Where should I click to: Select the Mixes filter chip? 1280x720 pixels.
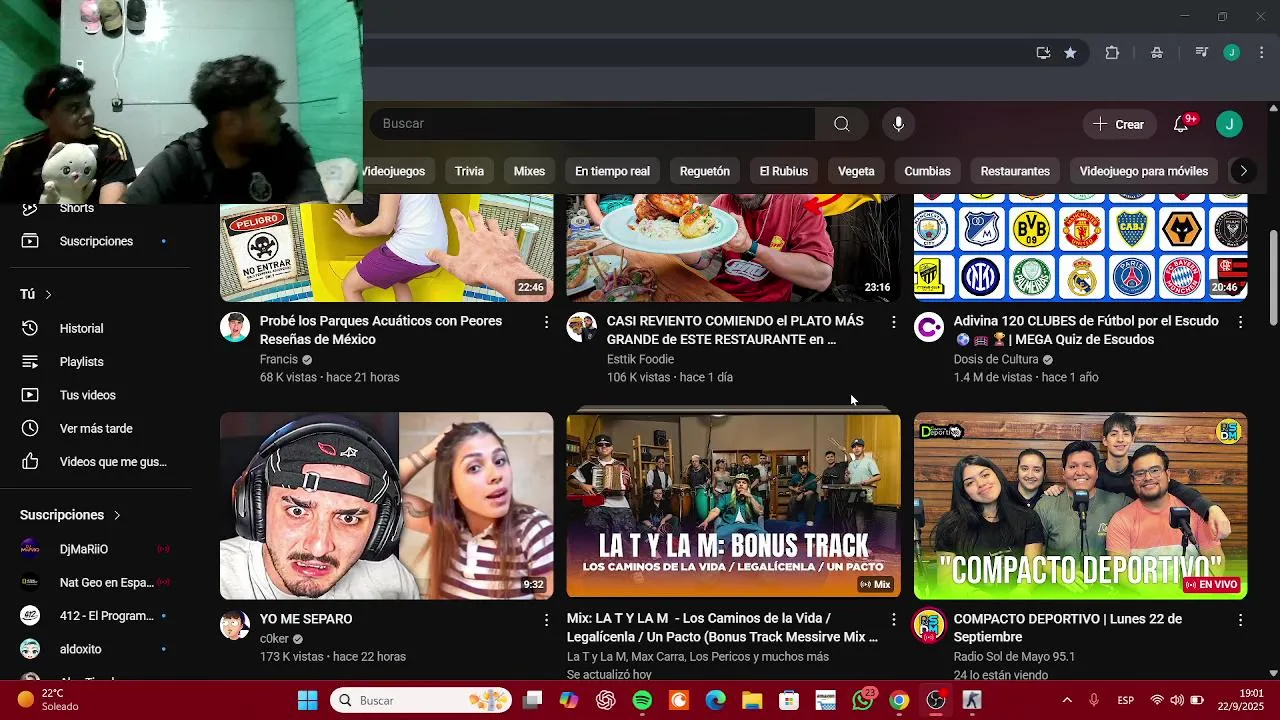click(x=529, y=171)
